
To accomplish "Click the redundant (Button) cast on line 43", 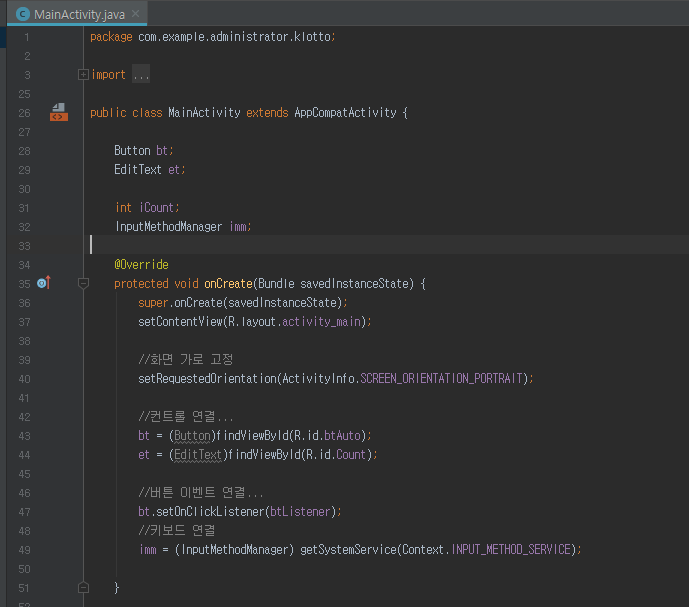I will tap(192, 436).
